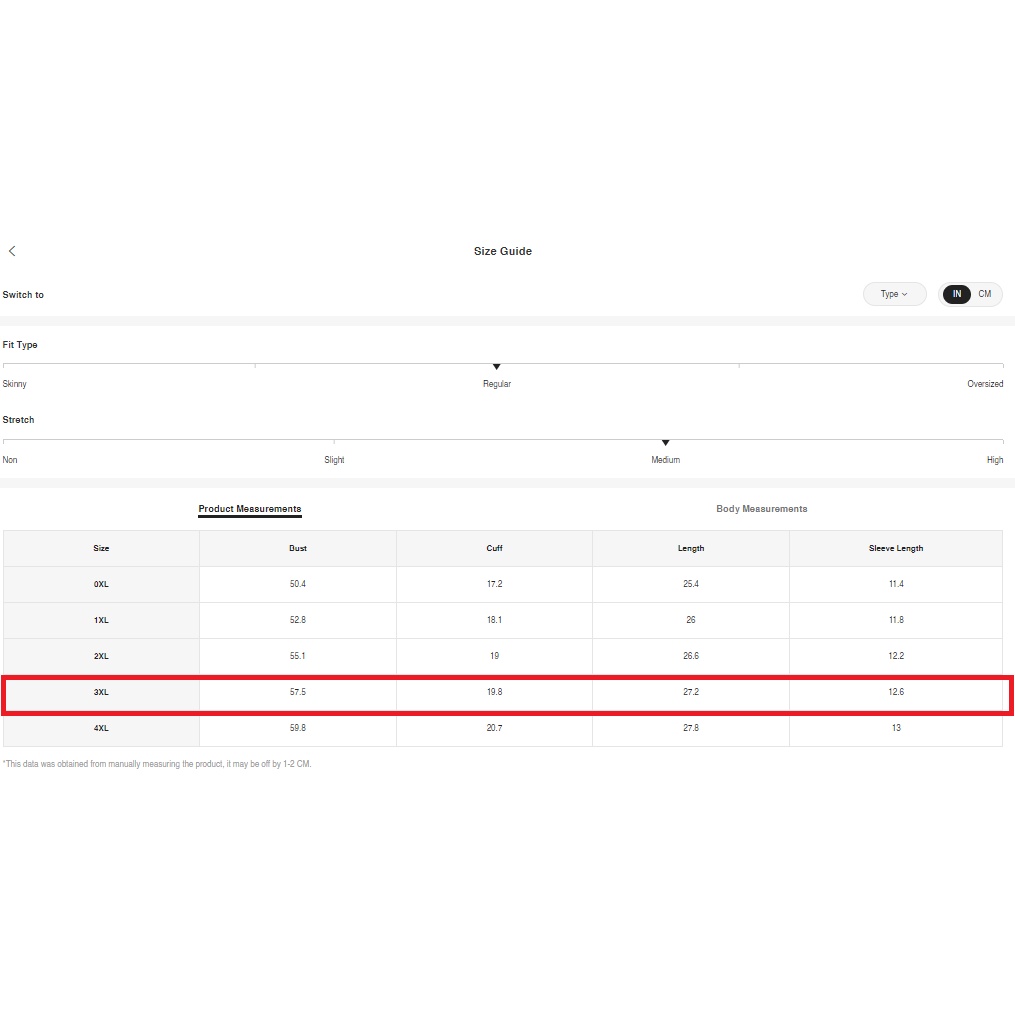
Task: Switch units to IN
Action: (956, 294)
